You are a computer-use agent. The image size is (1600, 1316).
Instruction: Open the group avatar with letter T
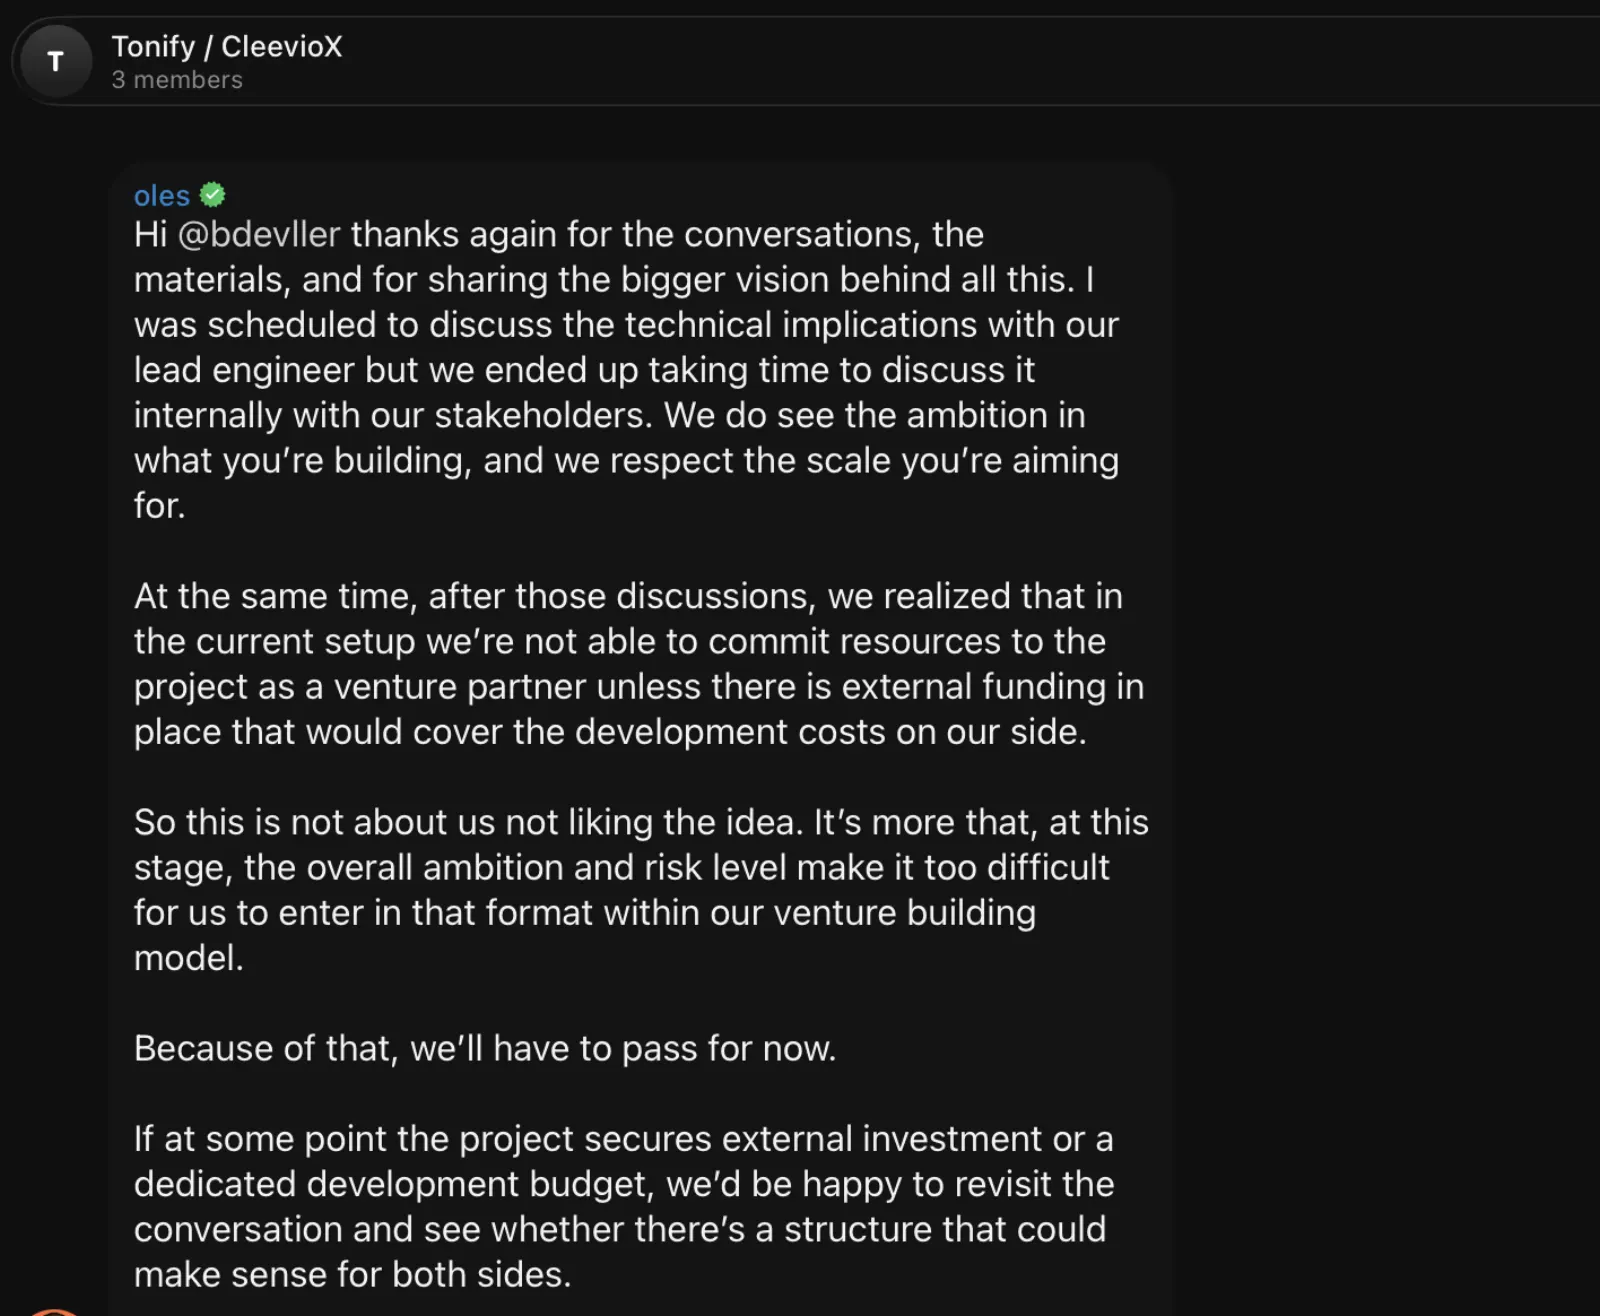pyautogui.click(x=56, y=62)
